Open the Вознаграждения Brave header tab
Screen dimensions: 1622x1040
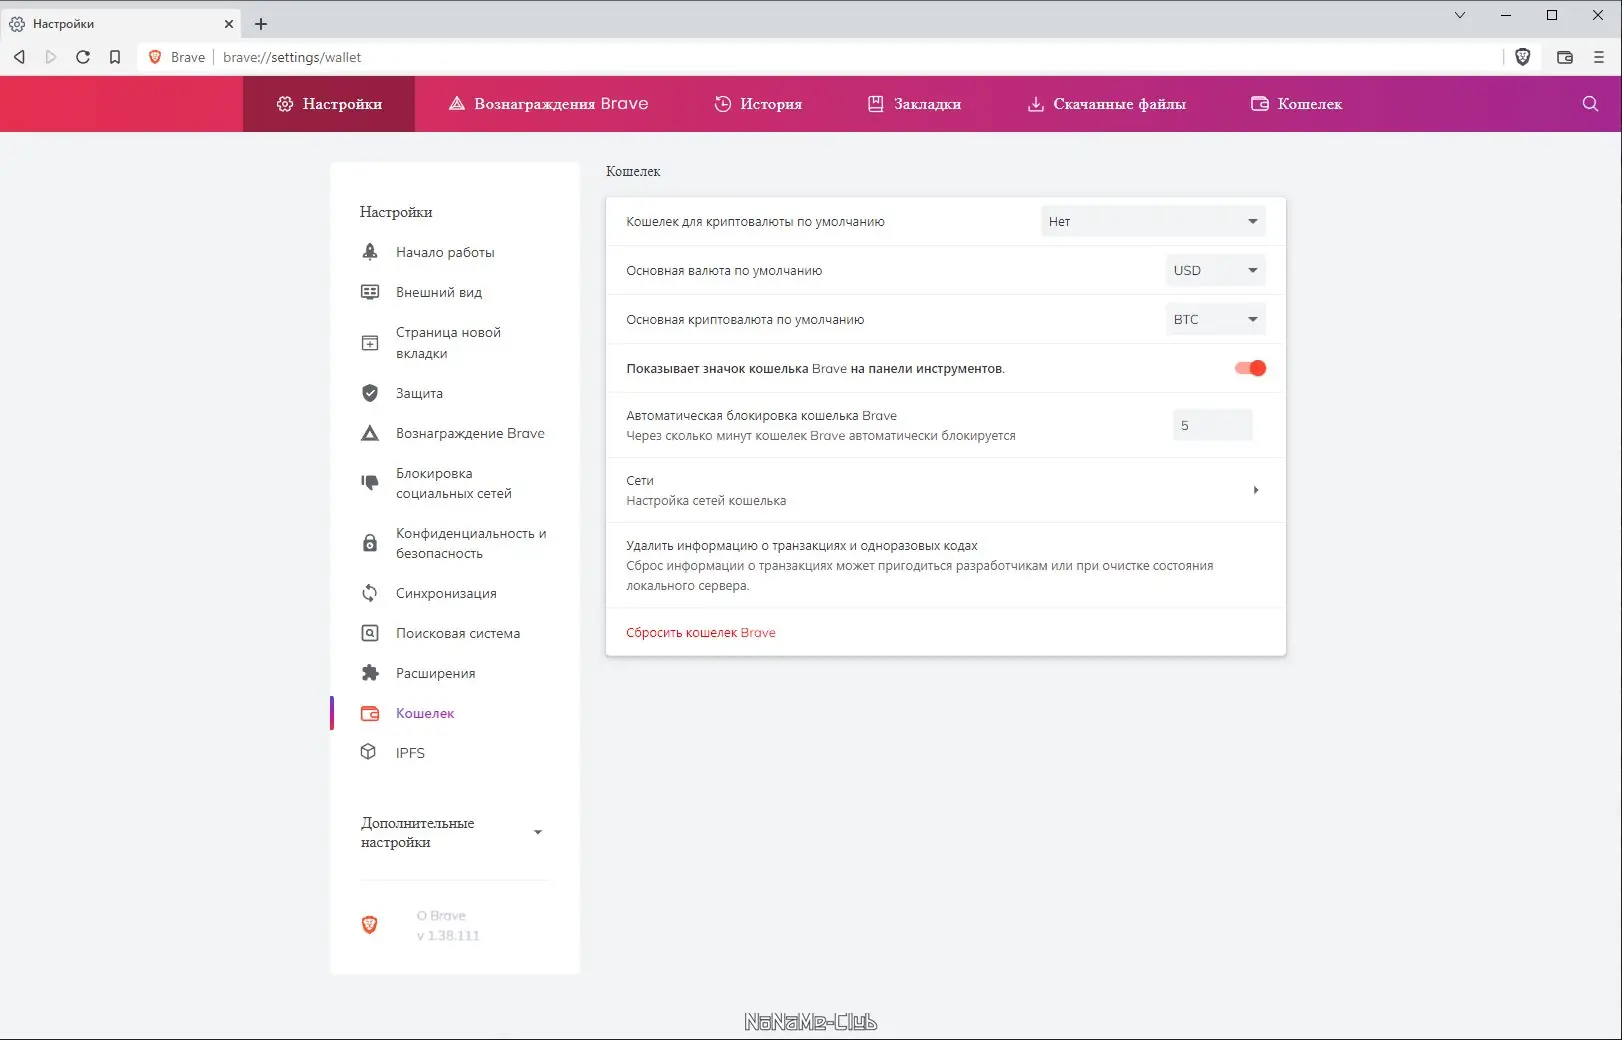click(x=548, y=104)
